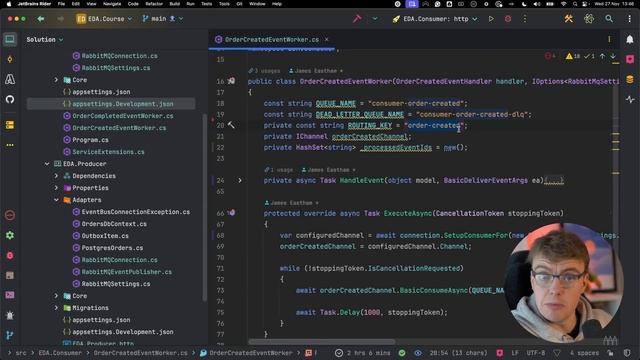Screen dimensions: 640x360
Task: Open the Git branch tool window icon
Action: pyautogui.click(x=10, y=335)
